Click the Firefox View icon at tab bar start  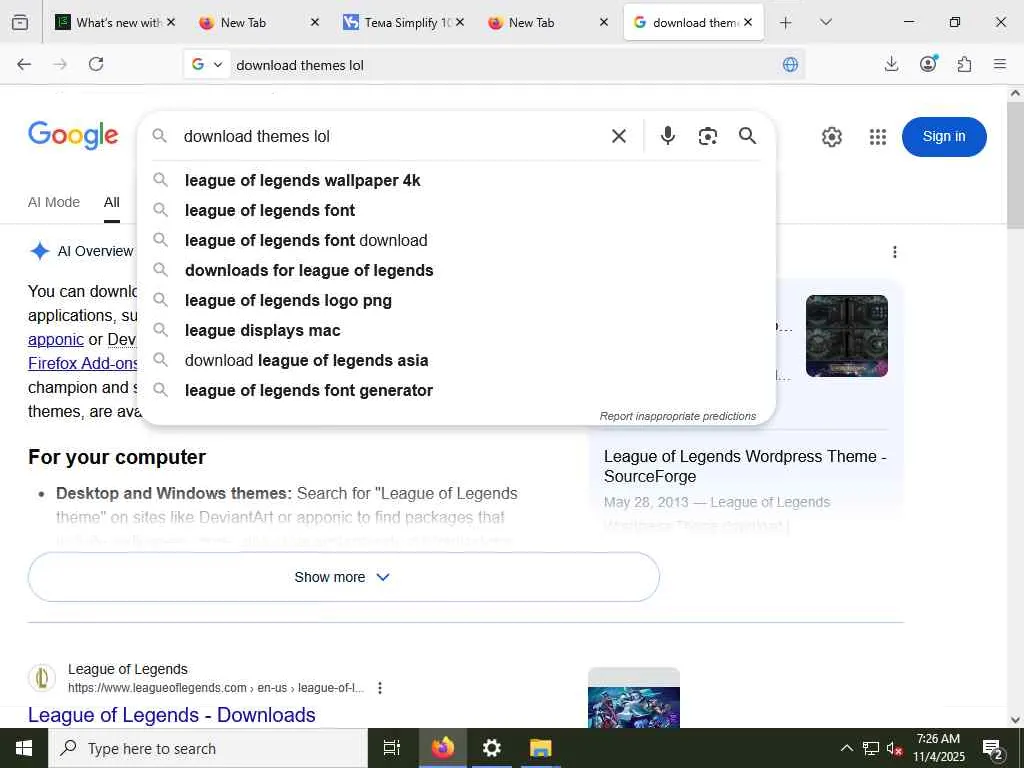pyautogui.click(x=20, y=23)
